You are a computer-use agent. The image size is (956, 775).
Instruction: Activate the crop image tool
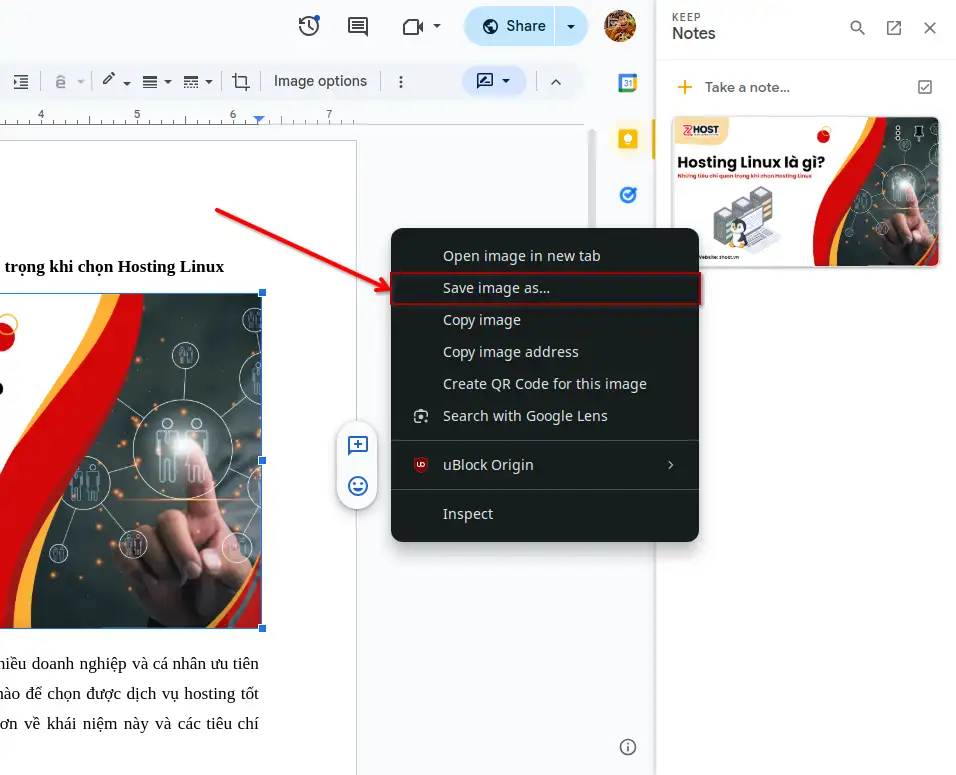click(241, 82)
